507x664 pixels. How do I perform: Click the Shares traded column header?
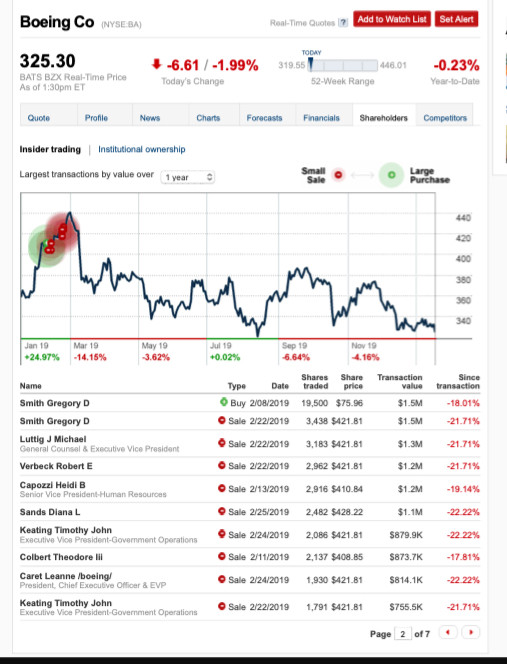315,381
